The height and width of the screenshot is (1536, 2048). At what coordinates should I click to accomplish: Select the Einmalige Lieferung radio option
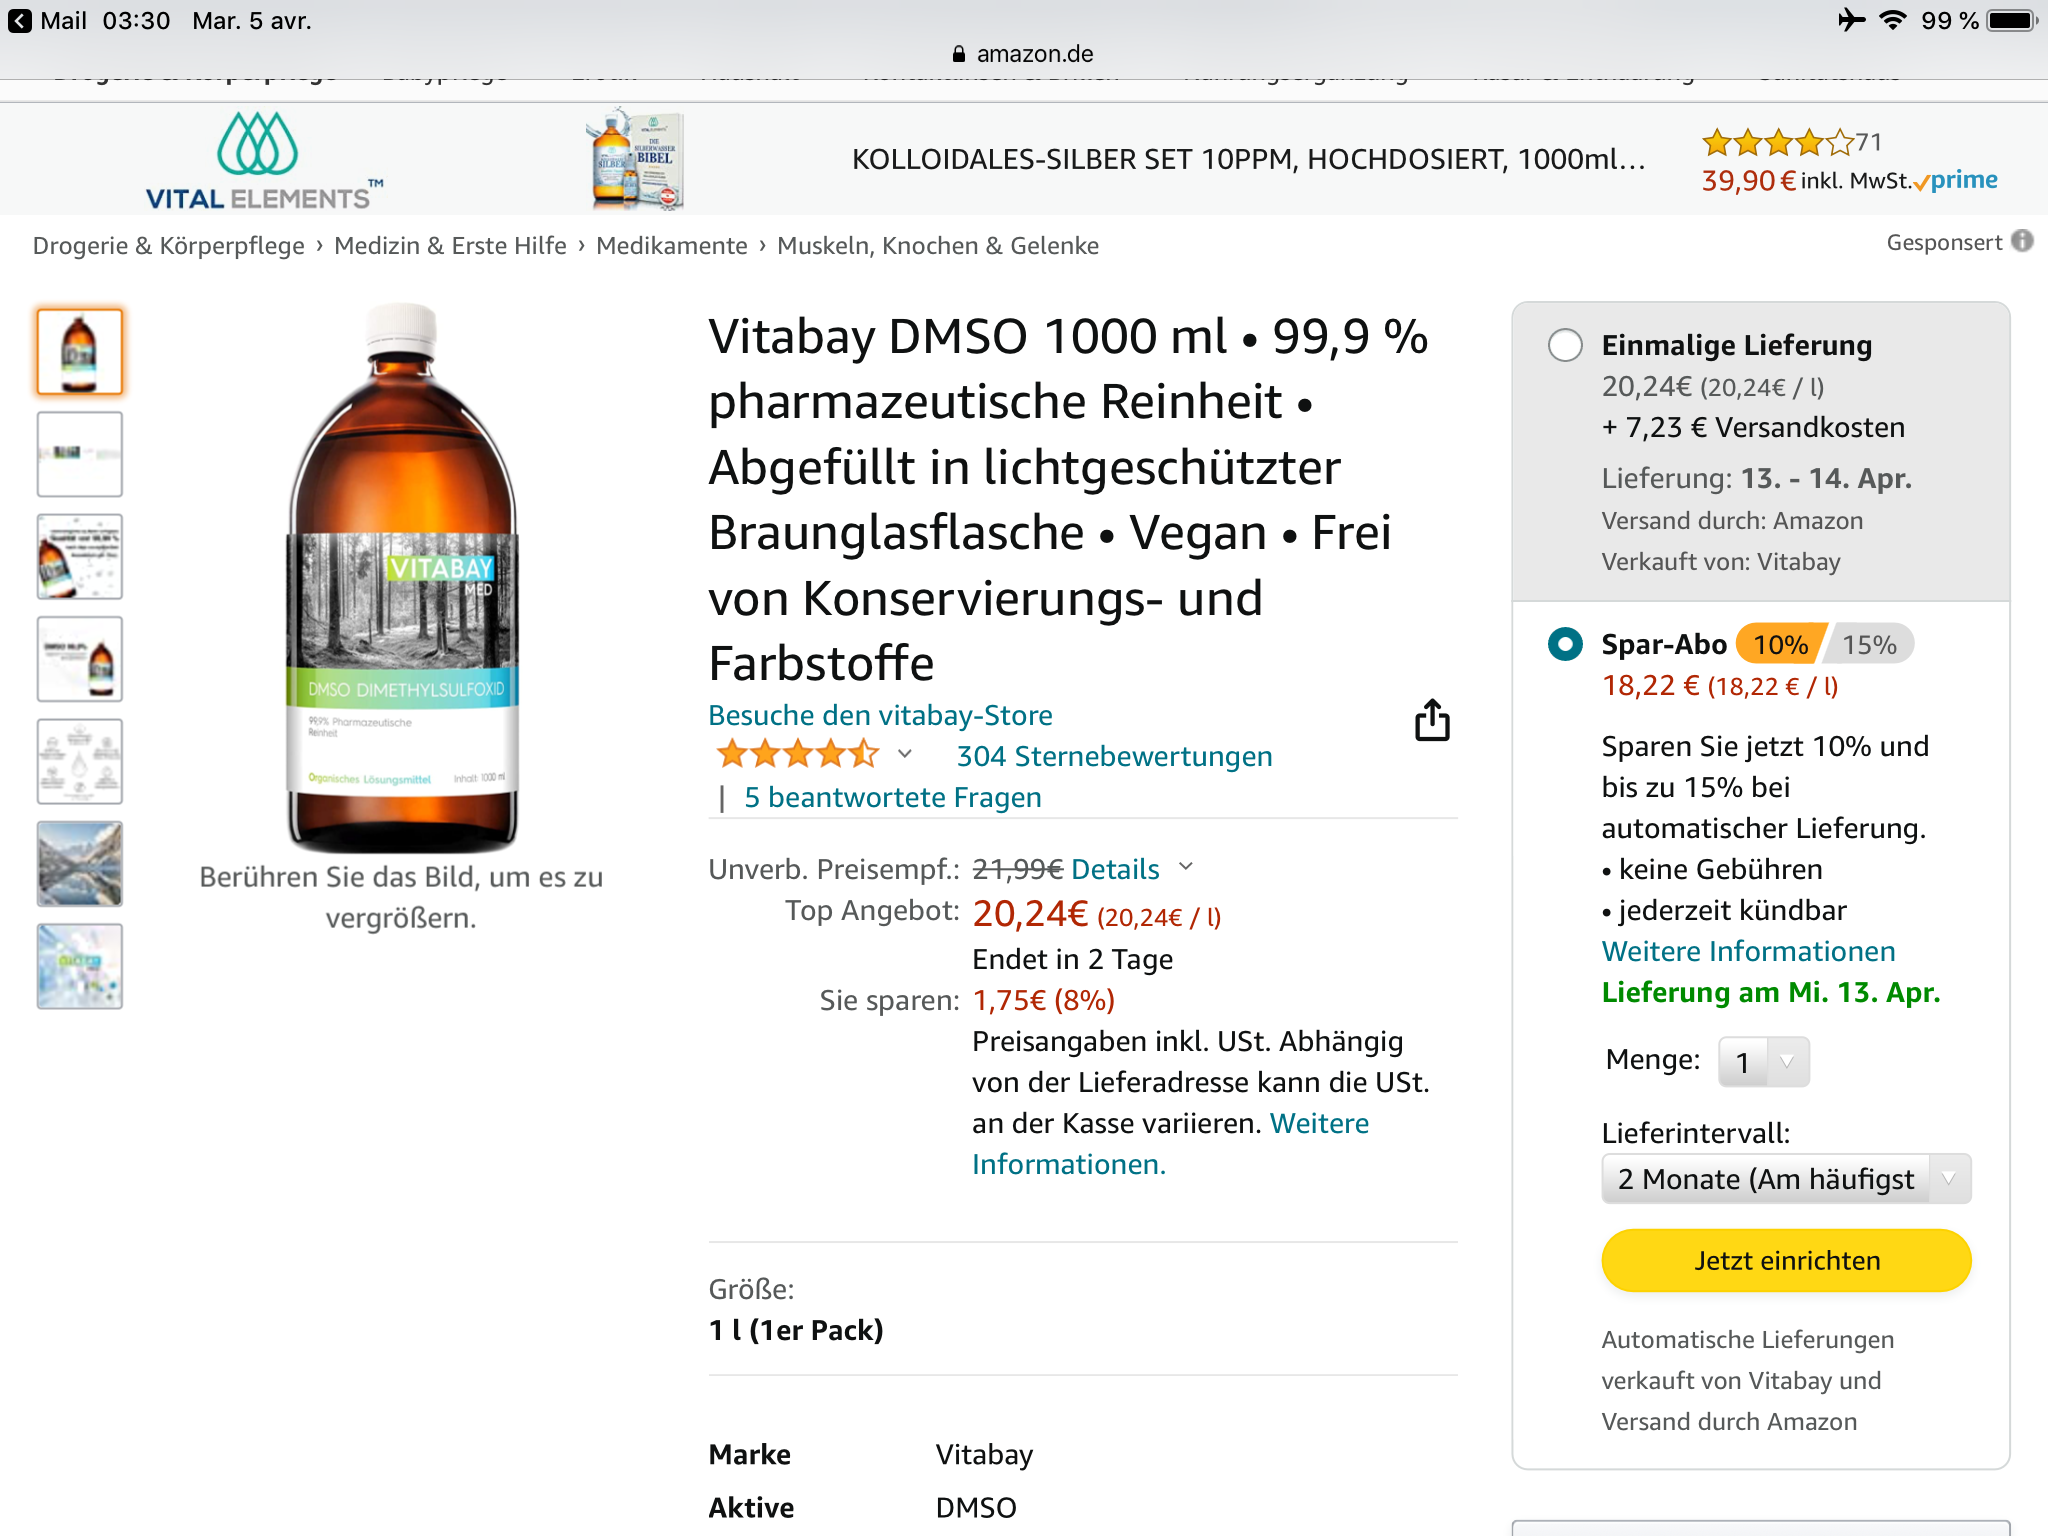(1565, 345)
